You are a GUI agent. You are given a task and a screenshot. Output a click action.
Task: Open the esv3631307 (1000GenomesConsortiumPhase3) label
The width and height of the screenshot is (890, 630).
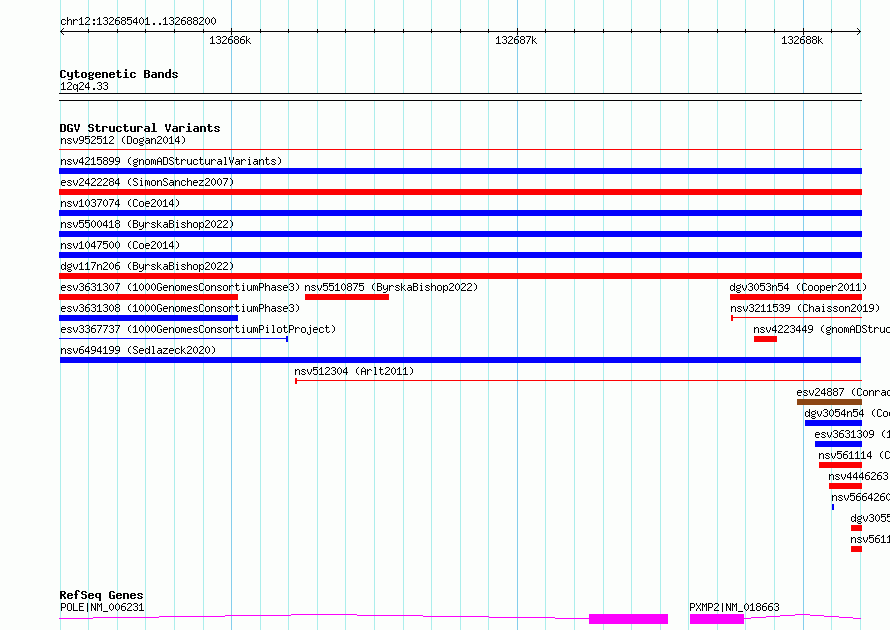180,287
